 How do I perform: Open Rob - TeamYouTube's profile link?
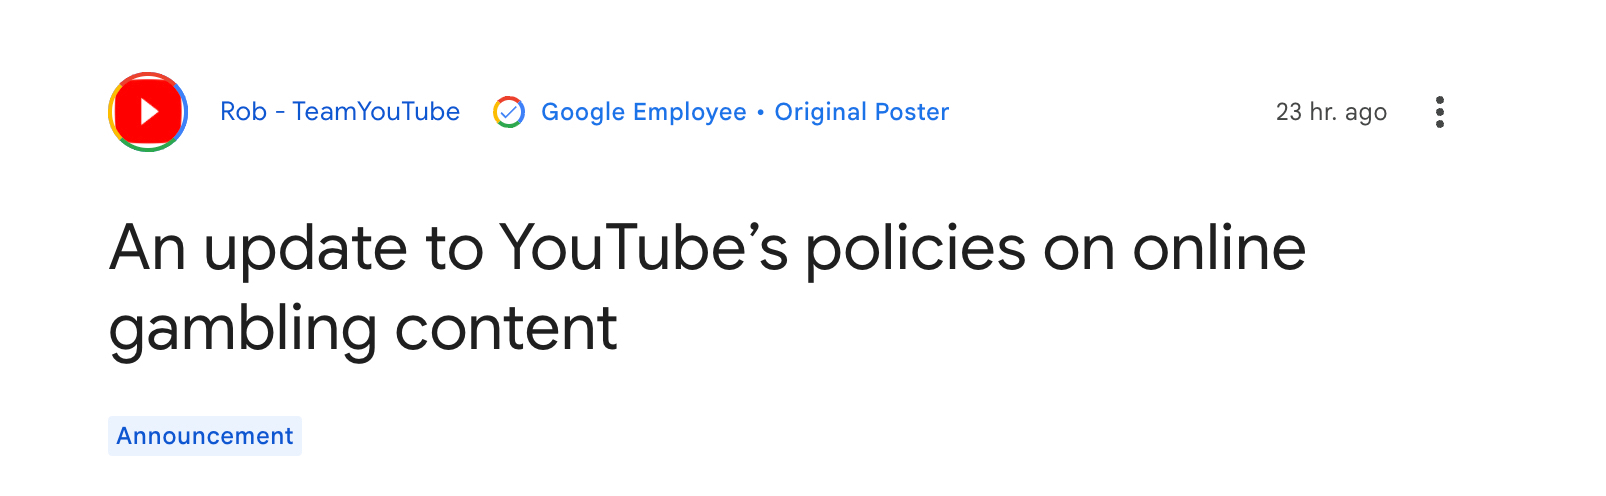[x=340, y=112]
